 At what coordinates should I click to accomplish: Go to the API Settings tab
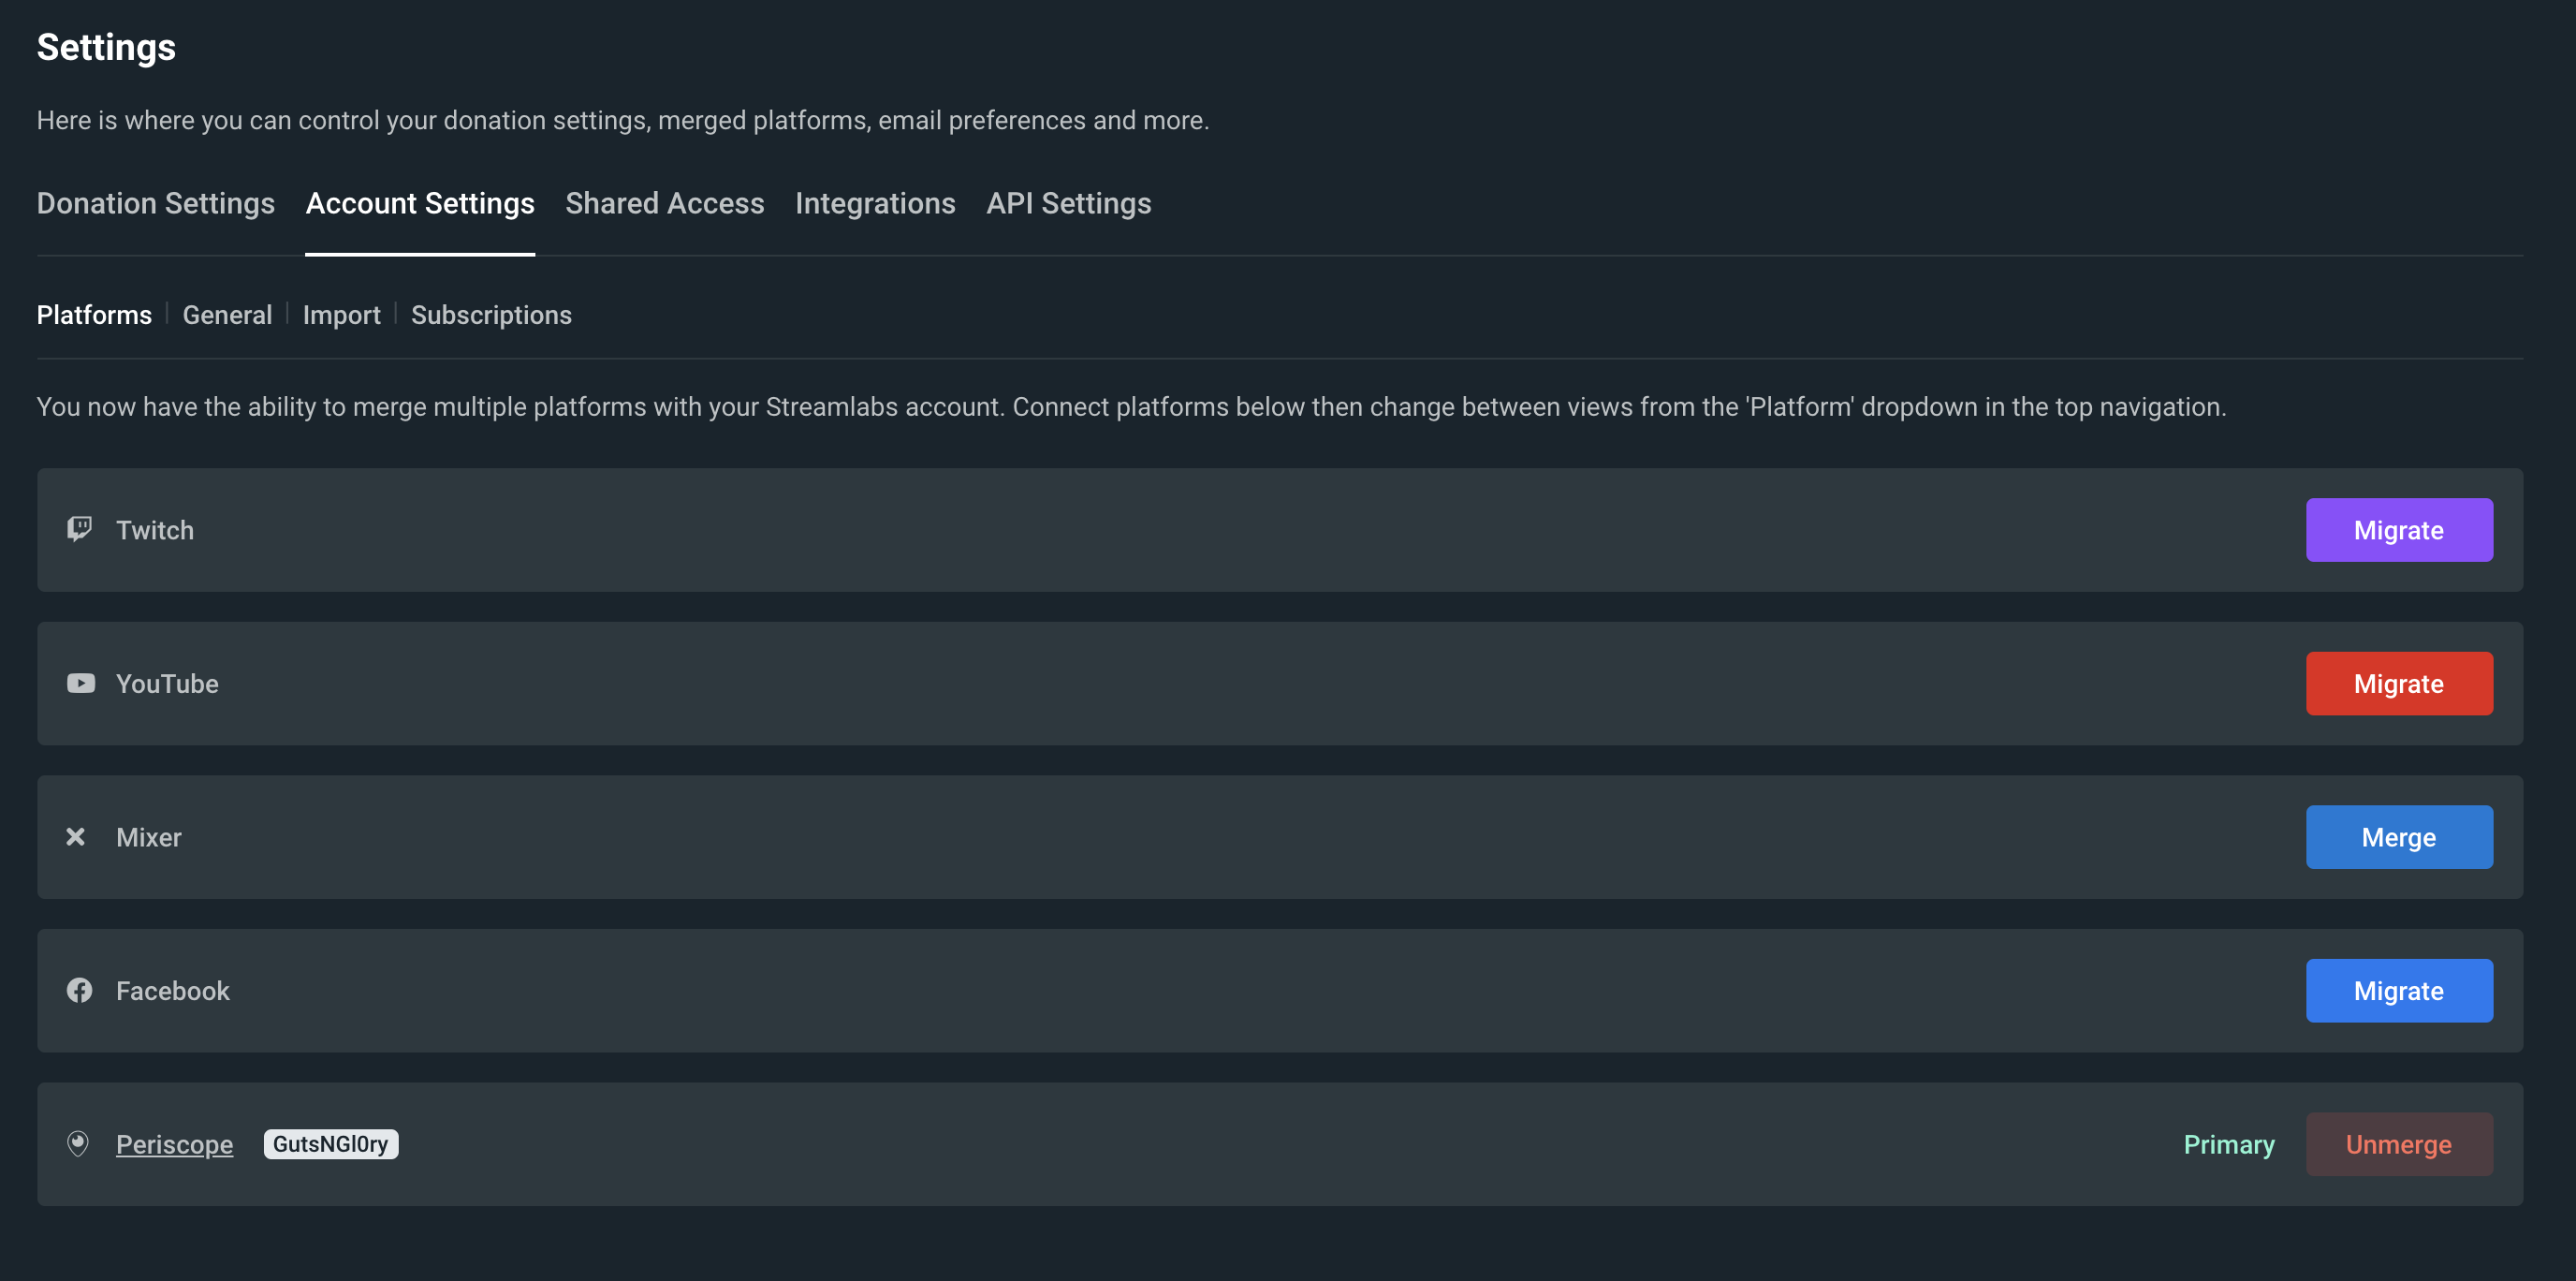point(1068,203)
